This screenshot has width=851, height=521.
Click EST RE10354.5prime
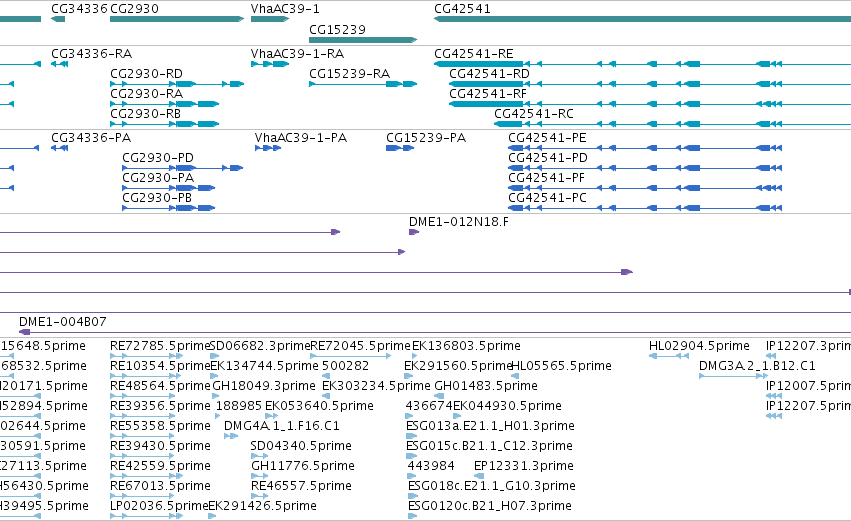(x=160, y=366)
